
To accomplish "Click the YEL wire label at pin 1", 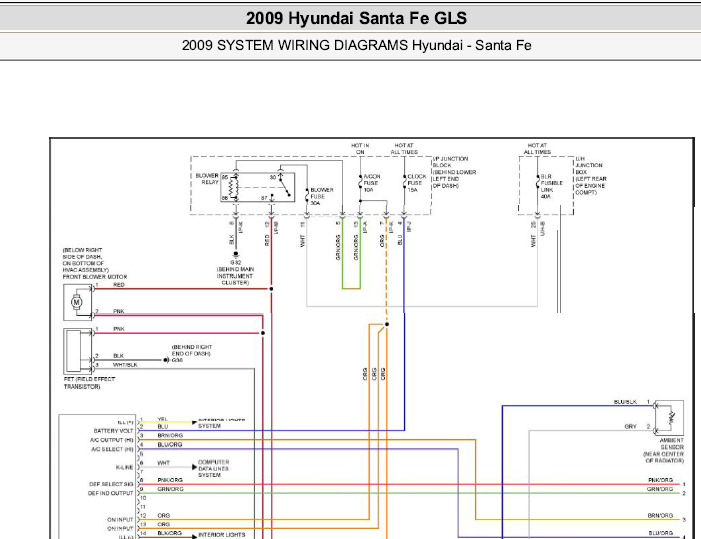I will pyautogui.click(x=162, y=419).
